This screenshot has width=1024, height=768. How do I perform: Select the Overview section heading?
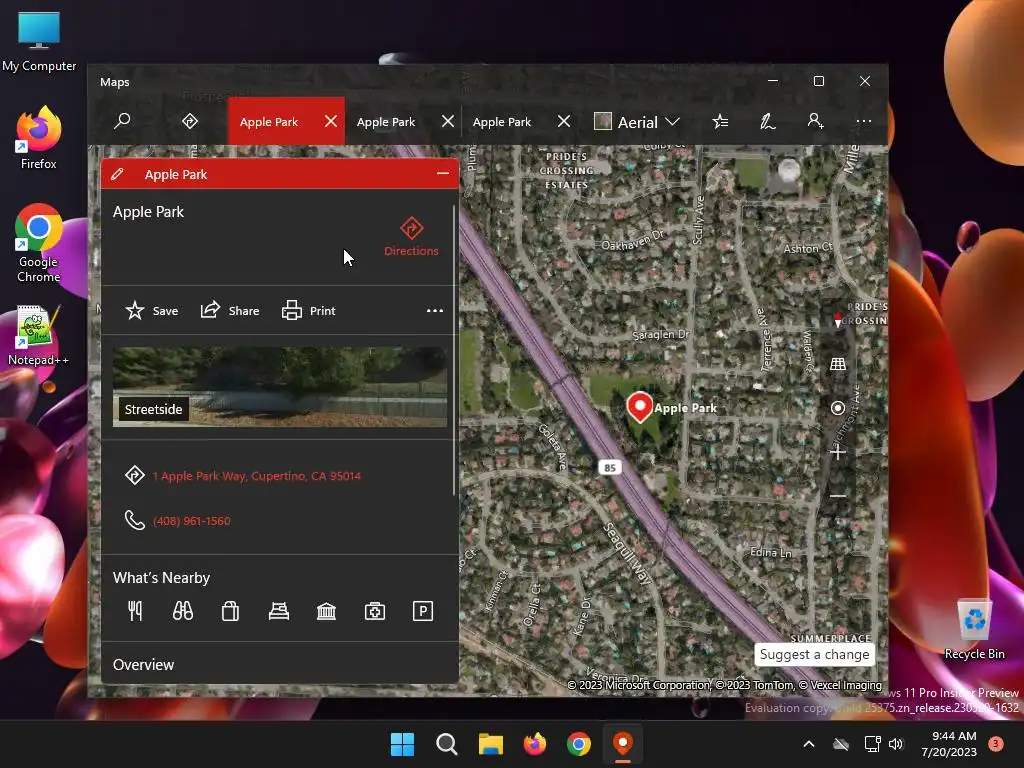click(144, 665)
